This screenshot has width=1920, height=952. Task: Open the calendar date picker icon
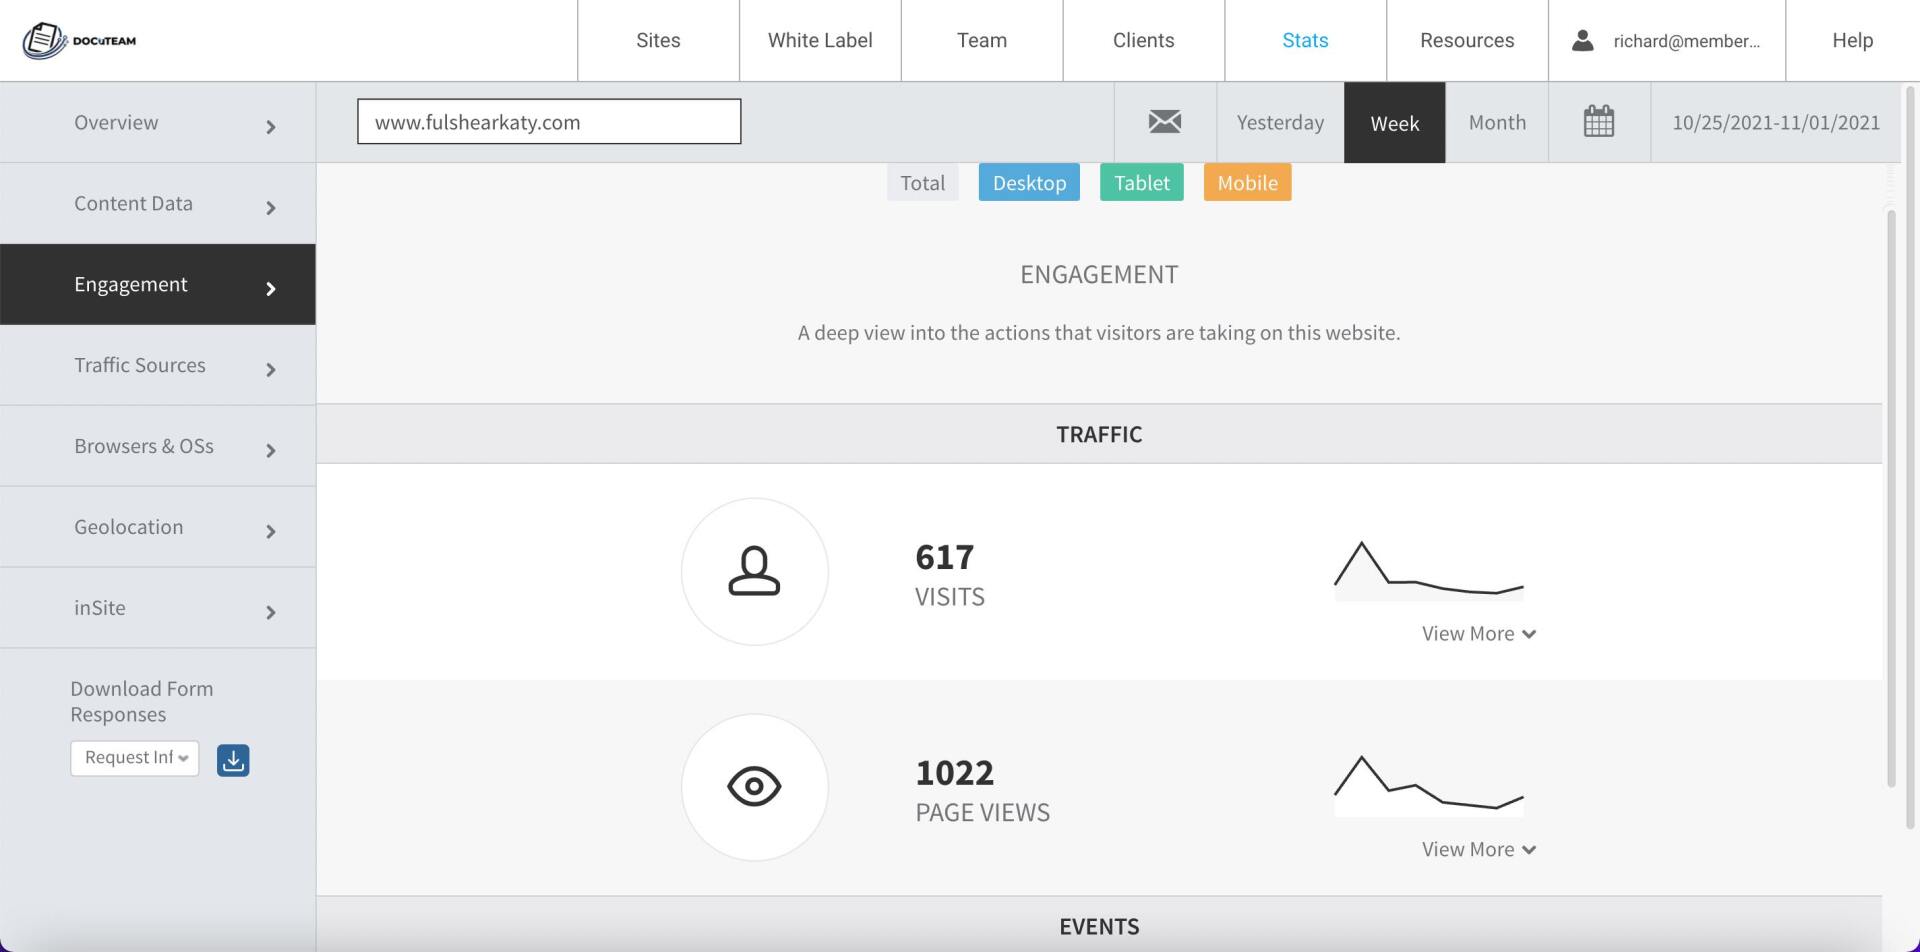tap(1599, 122)
